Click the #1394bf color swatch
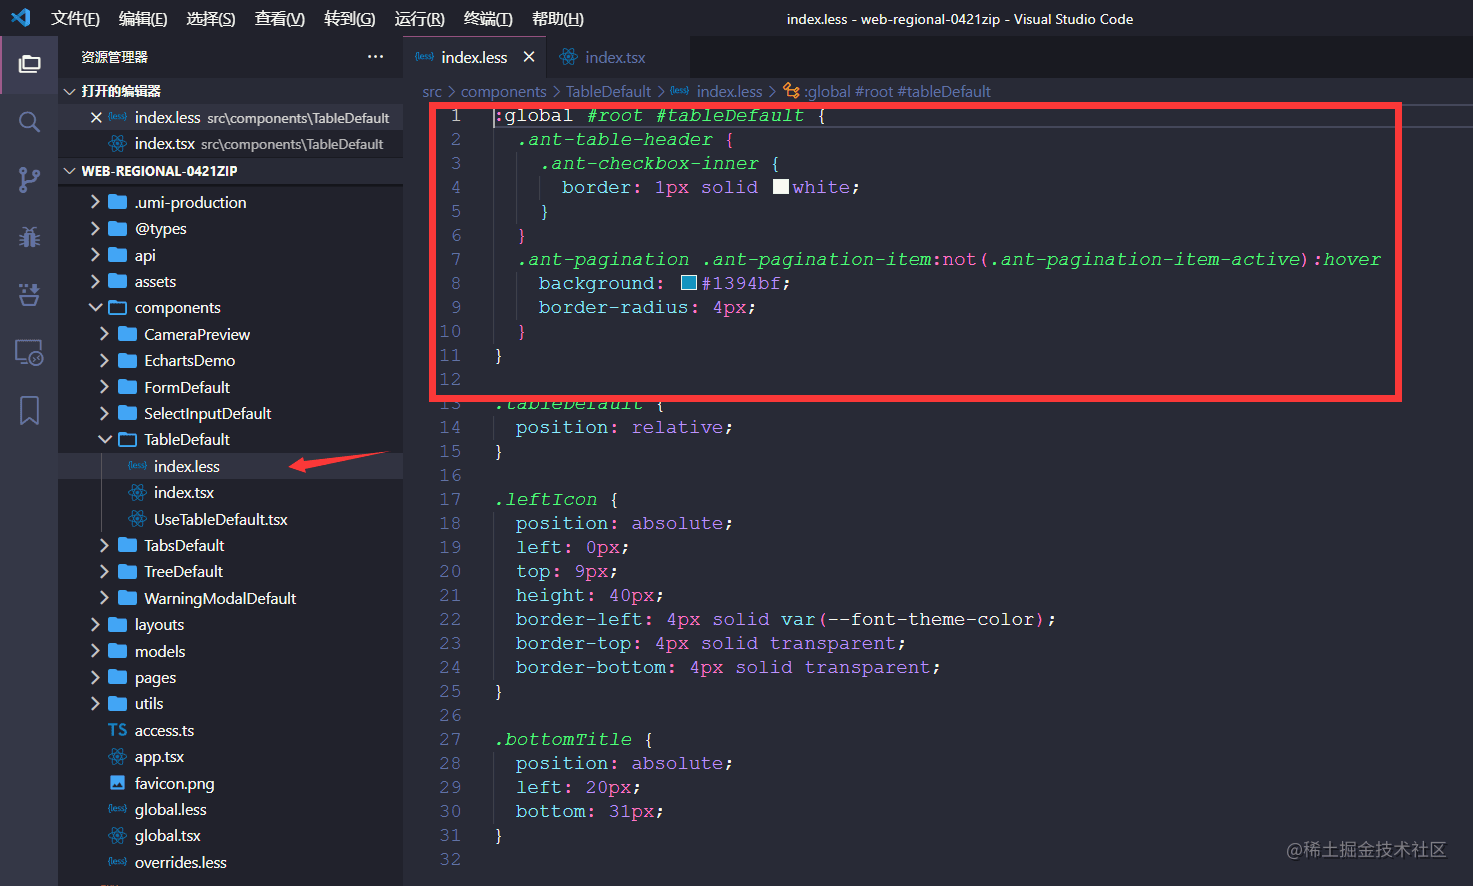The height and width of the screenshot is (886, 1473). point(689,283)
